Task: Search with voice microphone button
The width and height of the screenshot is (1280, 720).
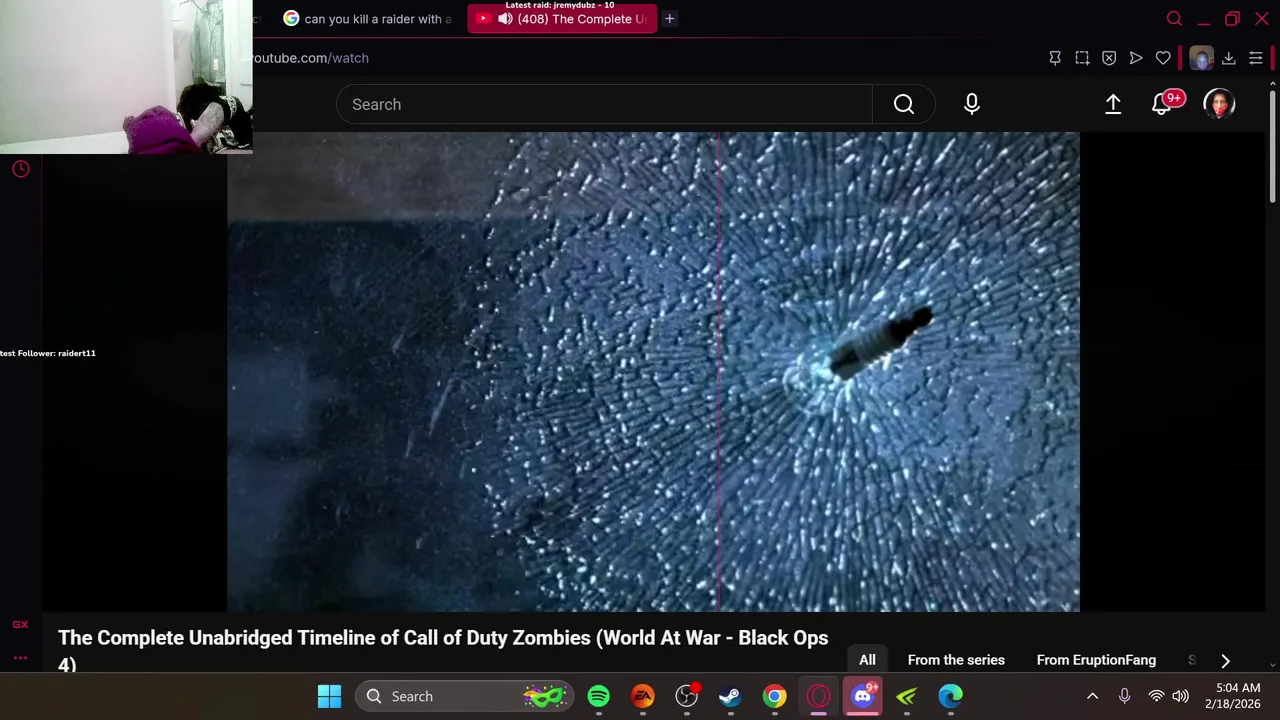Action: point(972,104)
